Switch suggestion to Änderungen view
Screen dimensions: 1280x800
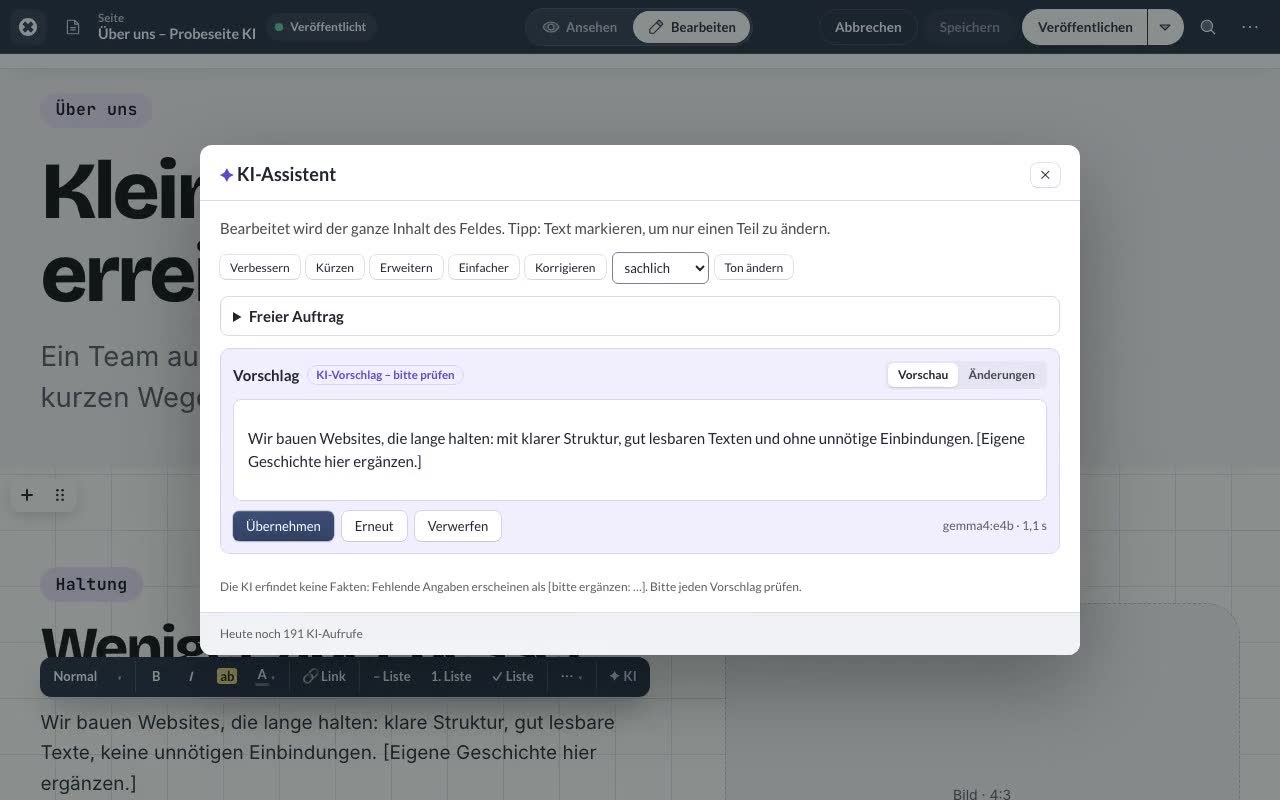click(x=1001, y=375)
